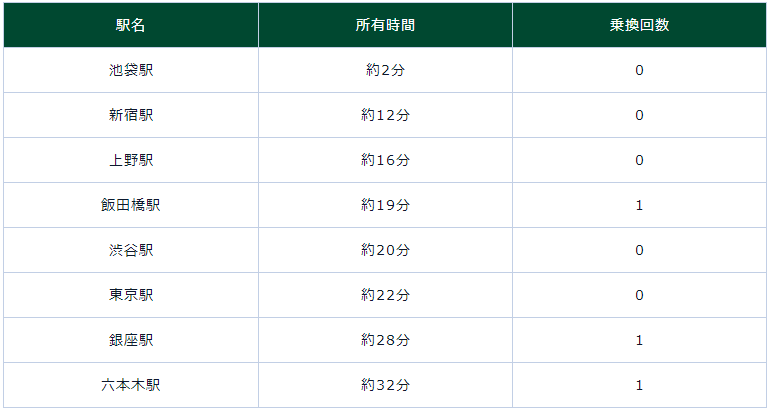Viewport: 770px width, 411px height.
Task: Click the 所有時間 column header
Action: pos(385,25)
